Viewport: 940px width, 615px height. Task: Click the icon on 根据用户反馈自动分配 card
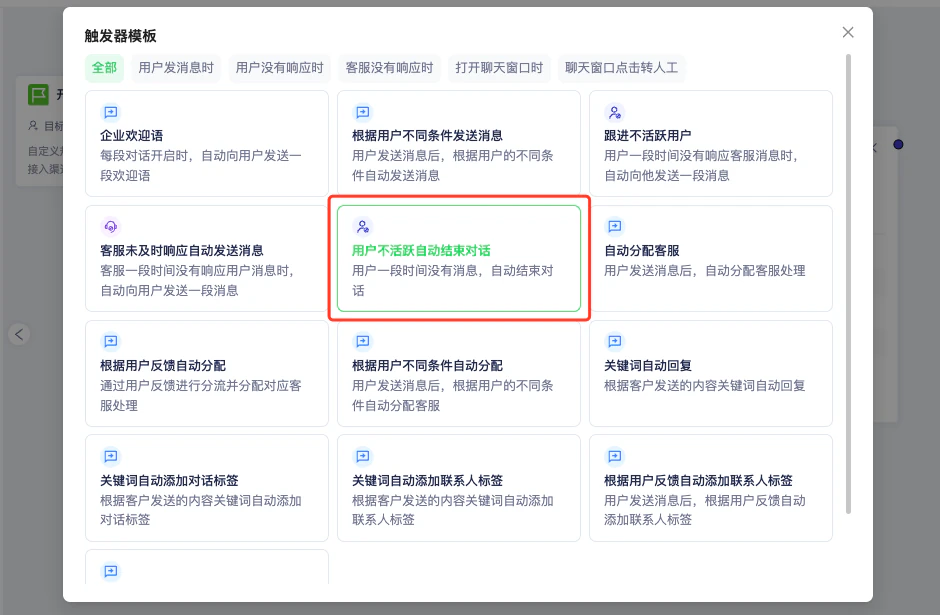111,342
